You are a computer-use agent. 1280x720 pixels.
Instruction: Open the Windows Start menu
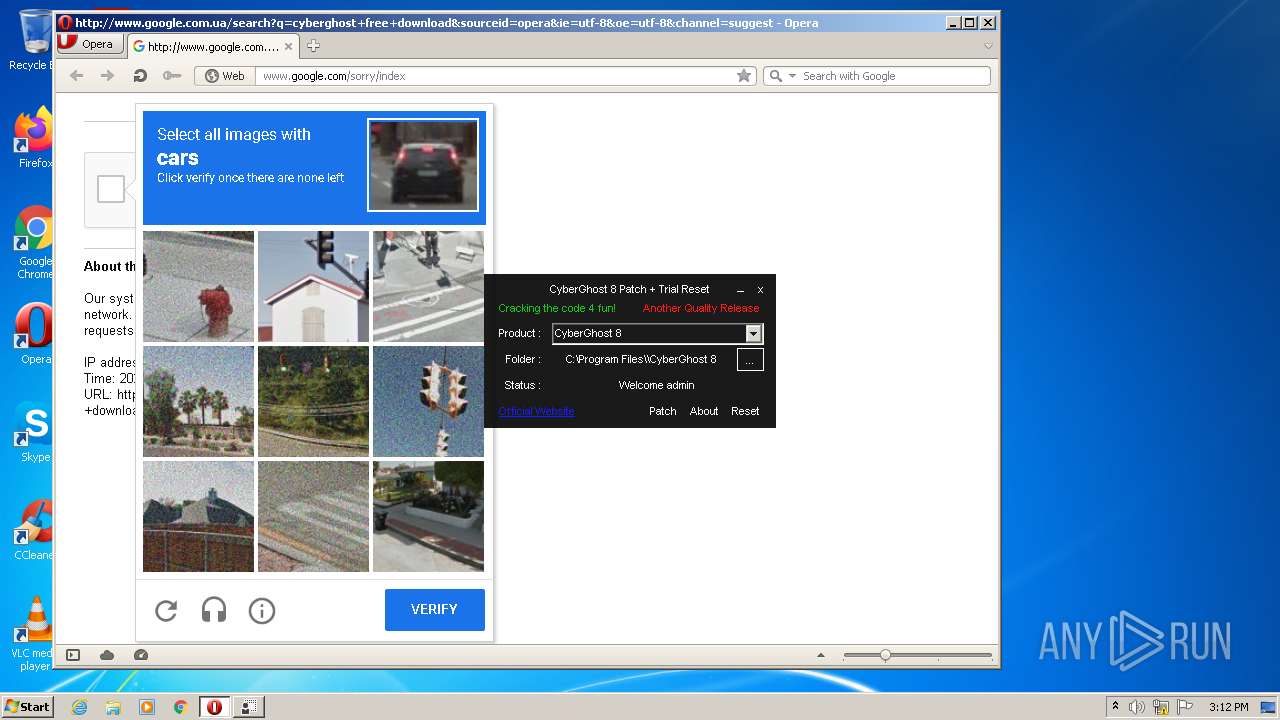pyautogui.click(x=27, y=706)
